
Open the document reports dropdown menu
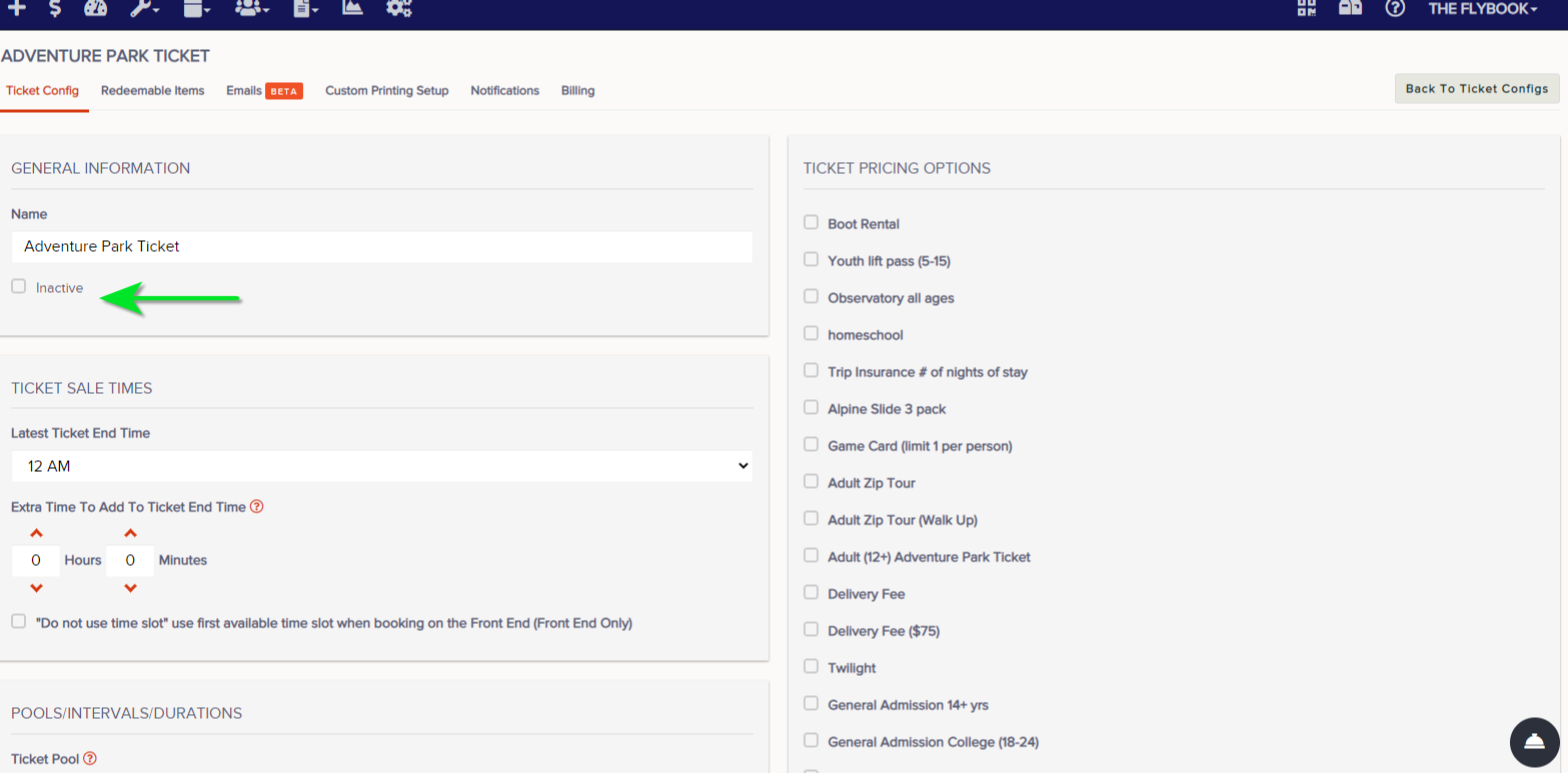coord(306,8)
